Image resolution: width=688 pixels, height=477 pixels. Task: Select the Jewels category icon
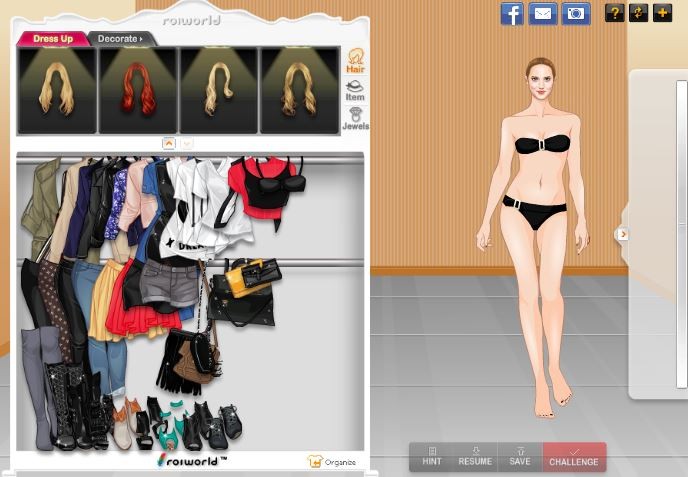[x=355, y=119]
